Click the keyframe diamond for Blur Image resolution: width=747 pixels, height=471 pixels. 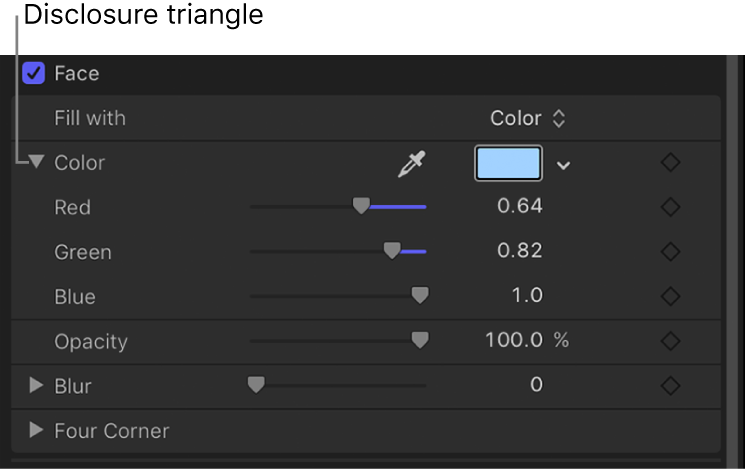(x=671, y=385)
